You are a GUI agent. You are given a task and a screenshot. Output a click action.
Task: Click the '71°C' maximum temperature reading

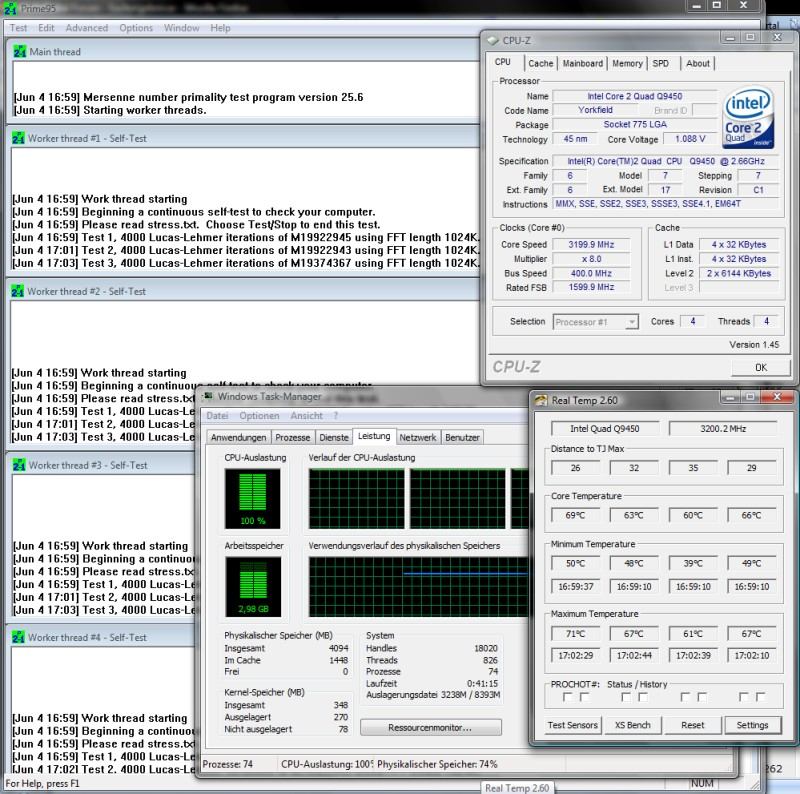(576, 634)
